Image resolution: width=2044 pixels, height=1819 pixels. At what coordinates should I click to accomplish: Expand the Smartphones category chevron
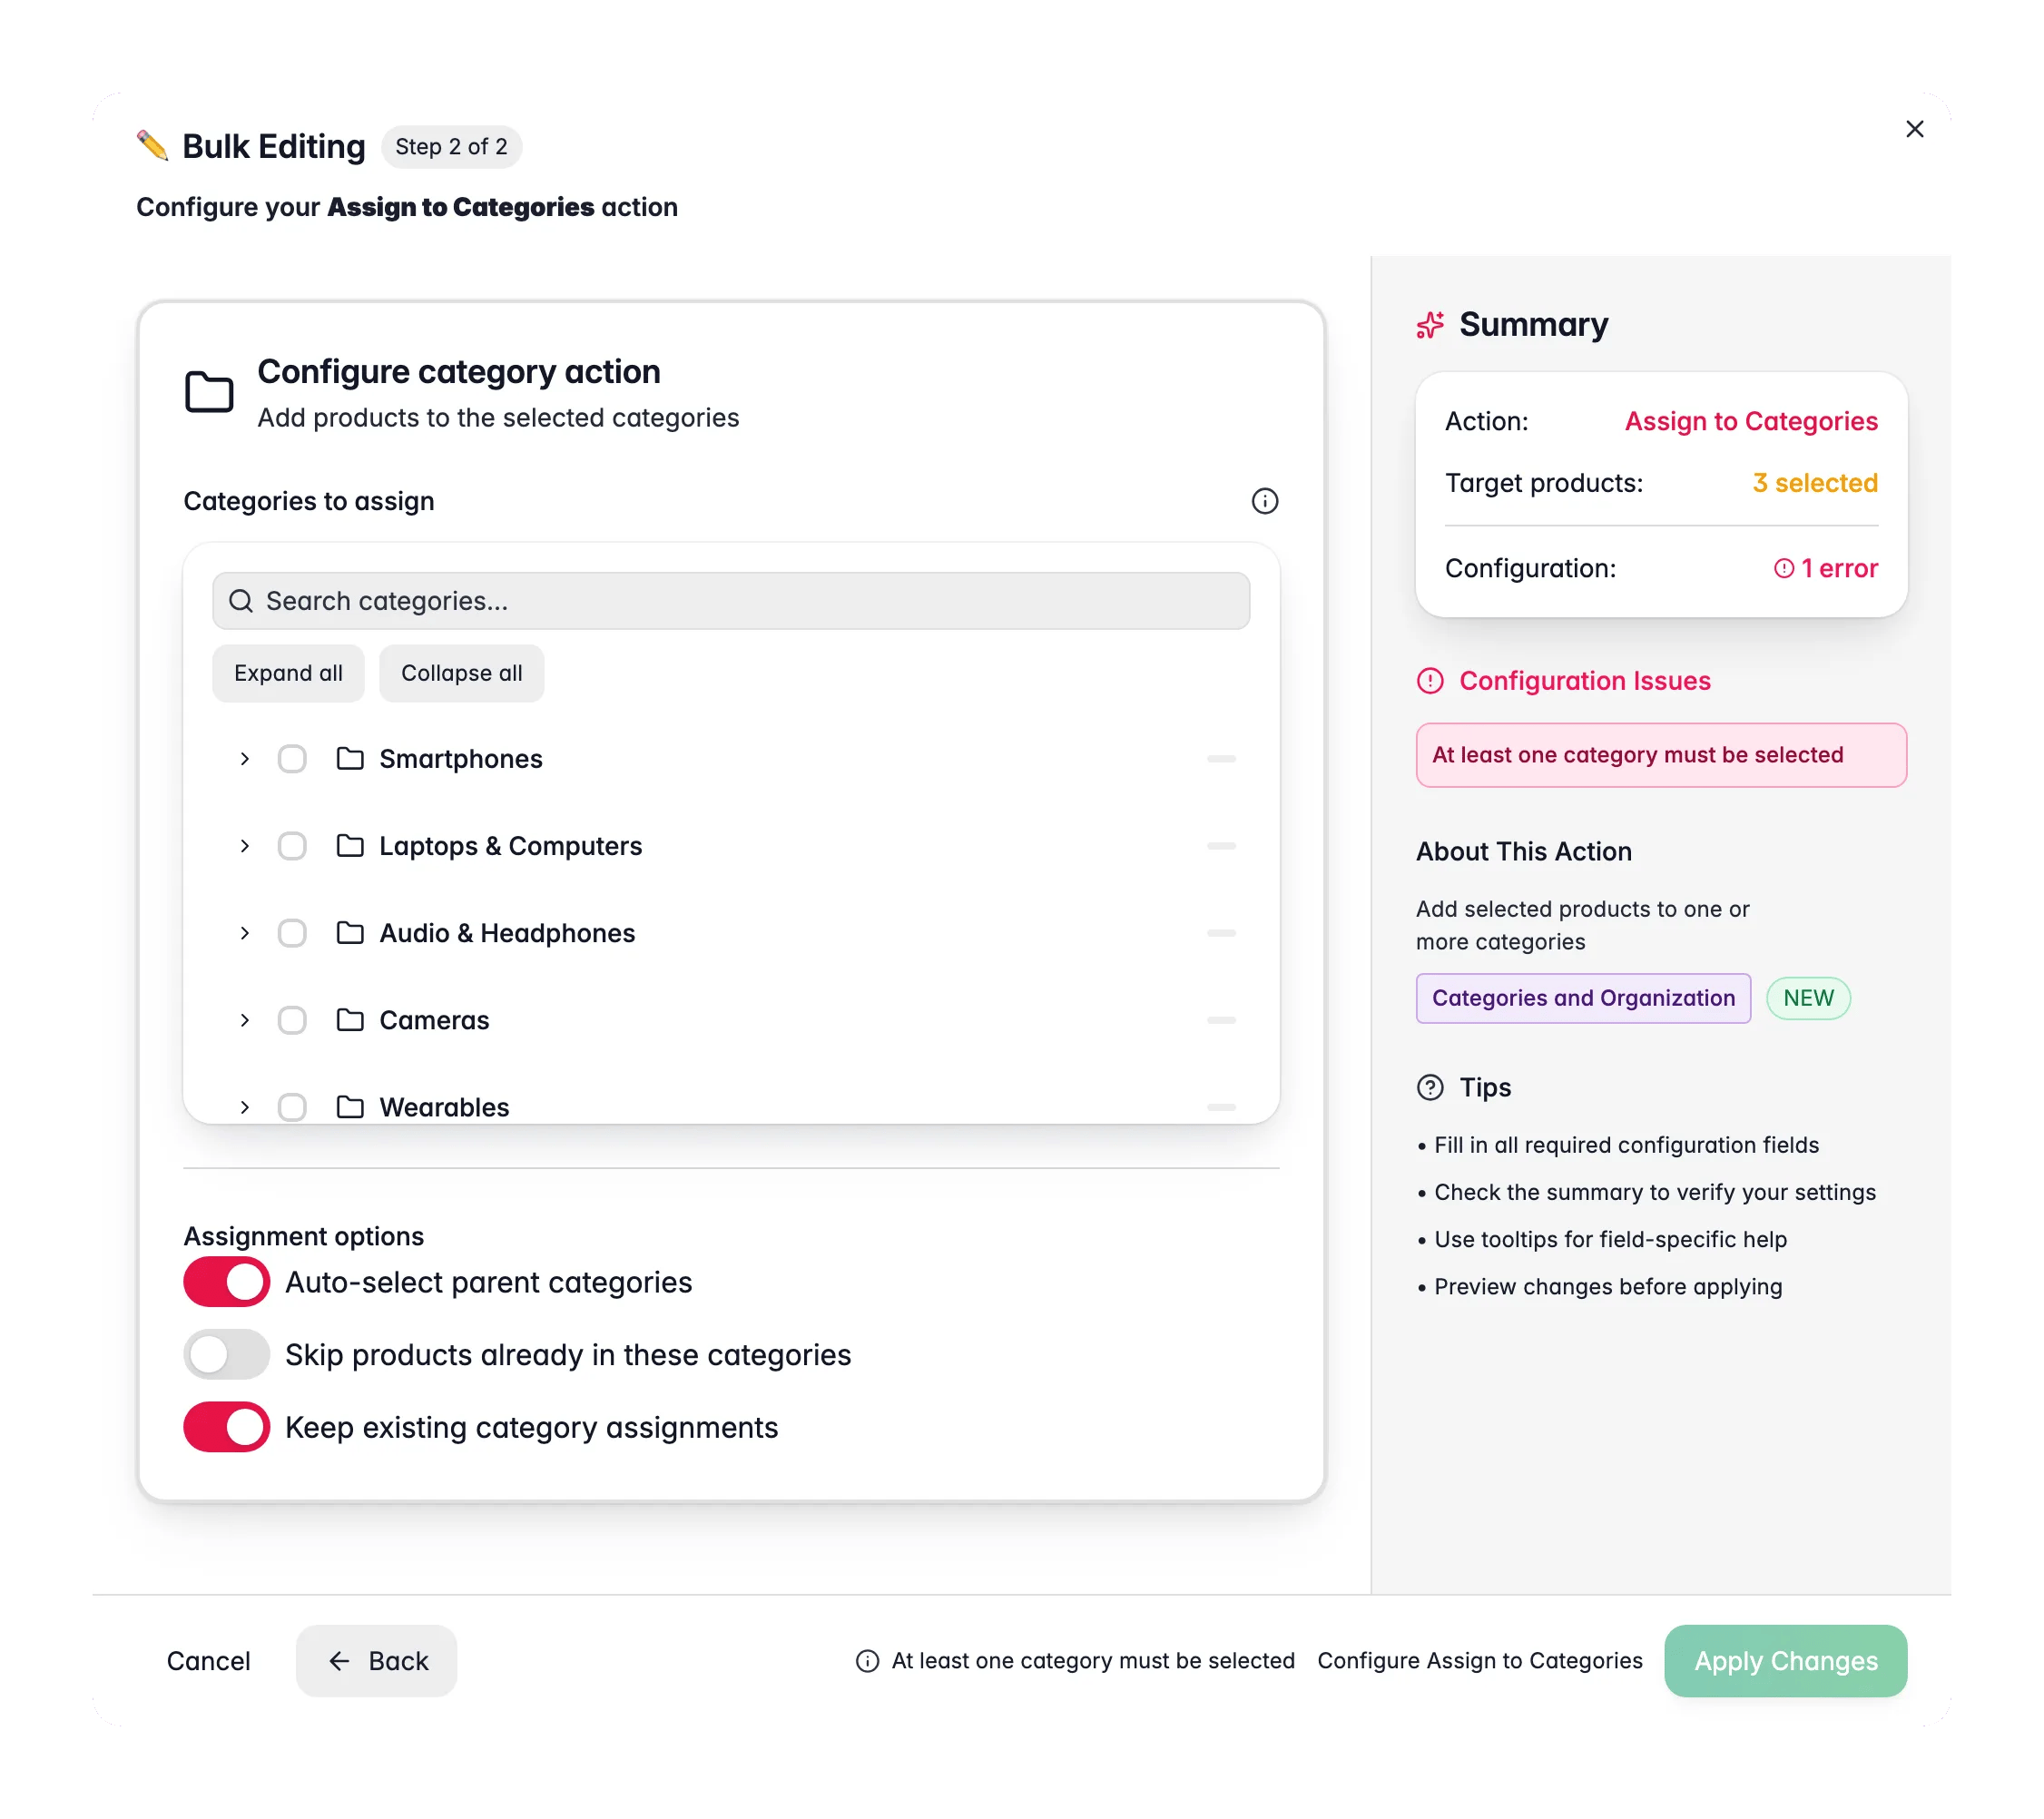(x=244, y=759)
